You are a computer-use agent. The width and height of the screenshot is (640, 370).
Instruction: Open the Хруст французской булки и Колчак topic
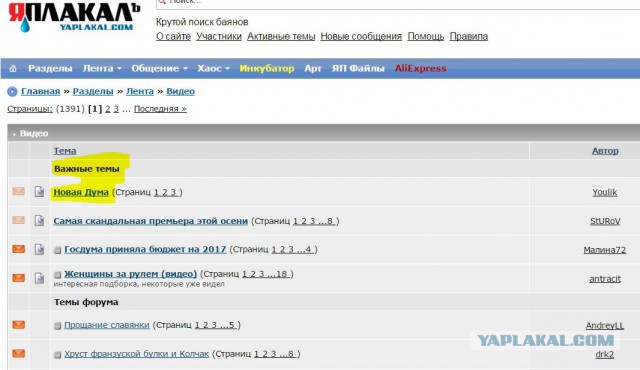[137, 354]
